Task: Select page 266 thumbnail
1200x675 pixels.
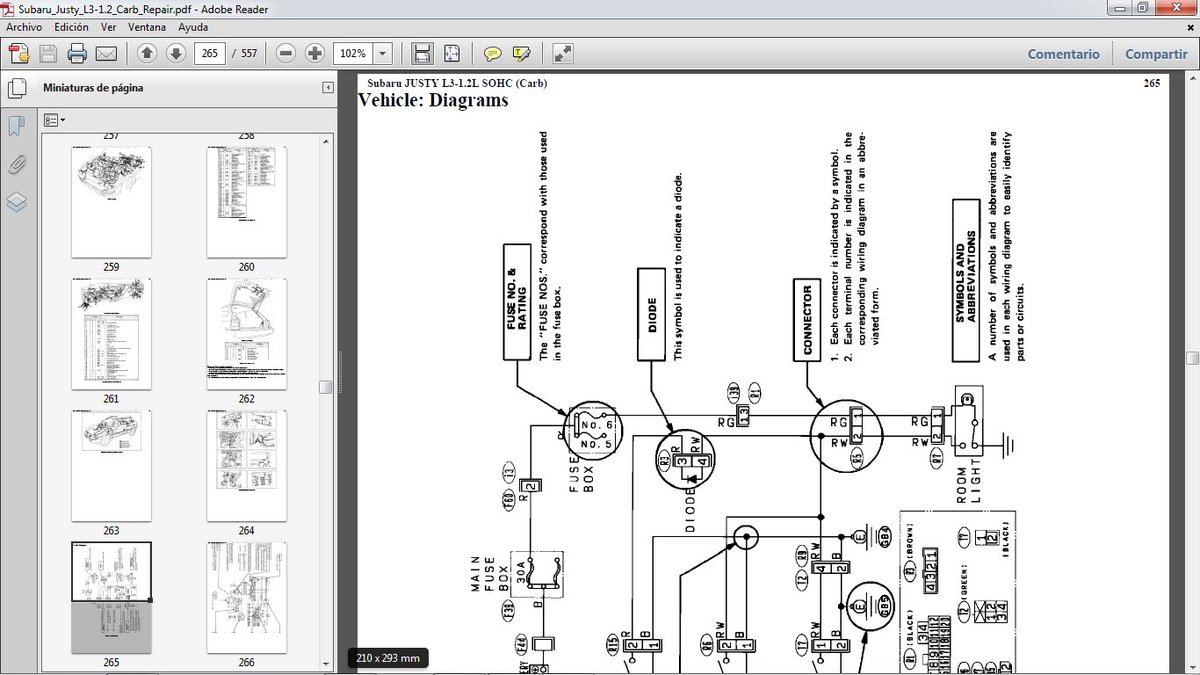Action: pyautogui.click(x=246, y=598)
